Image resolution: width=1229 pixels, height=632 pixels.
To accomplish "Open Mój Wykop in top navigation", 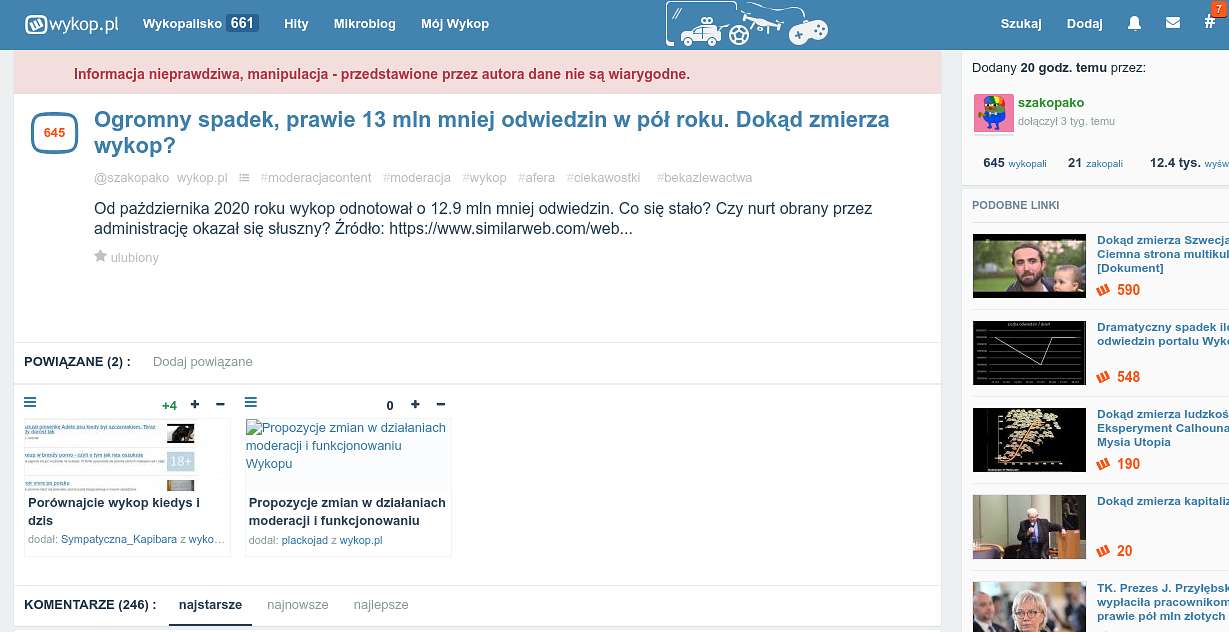I will tap(455, 23).
